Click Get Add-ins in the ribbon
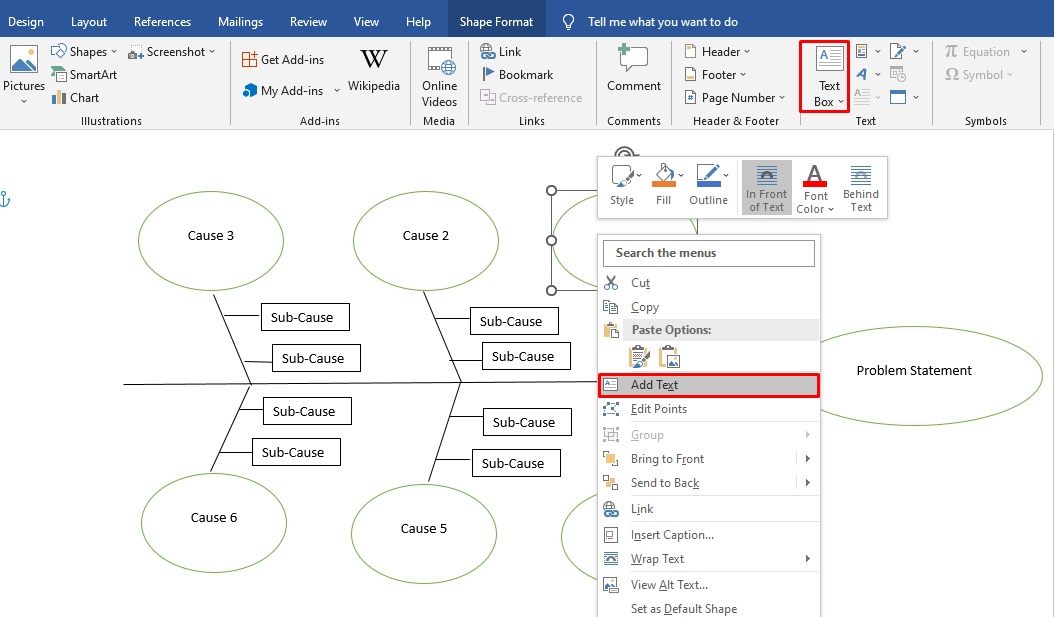 click(283, 60)
